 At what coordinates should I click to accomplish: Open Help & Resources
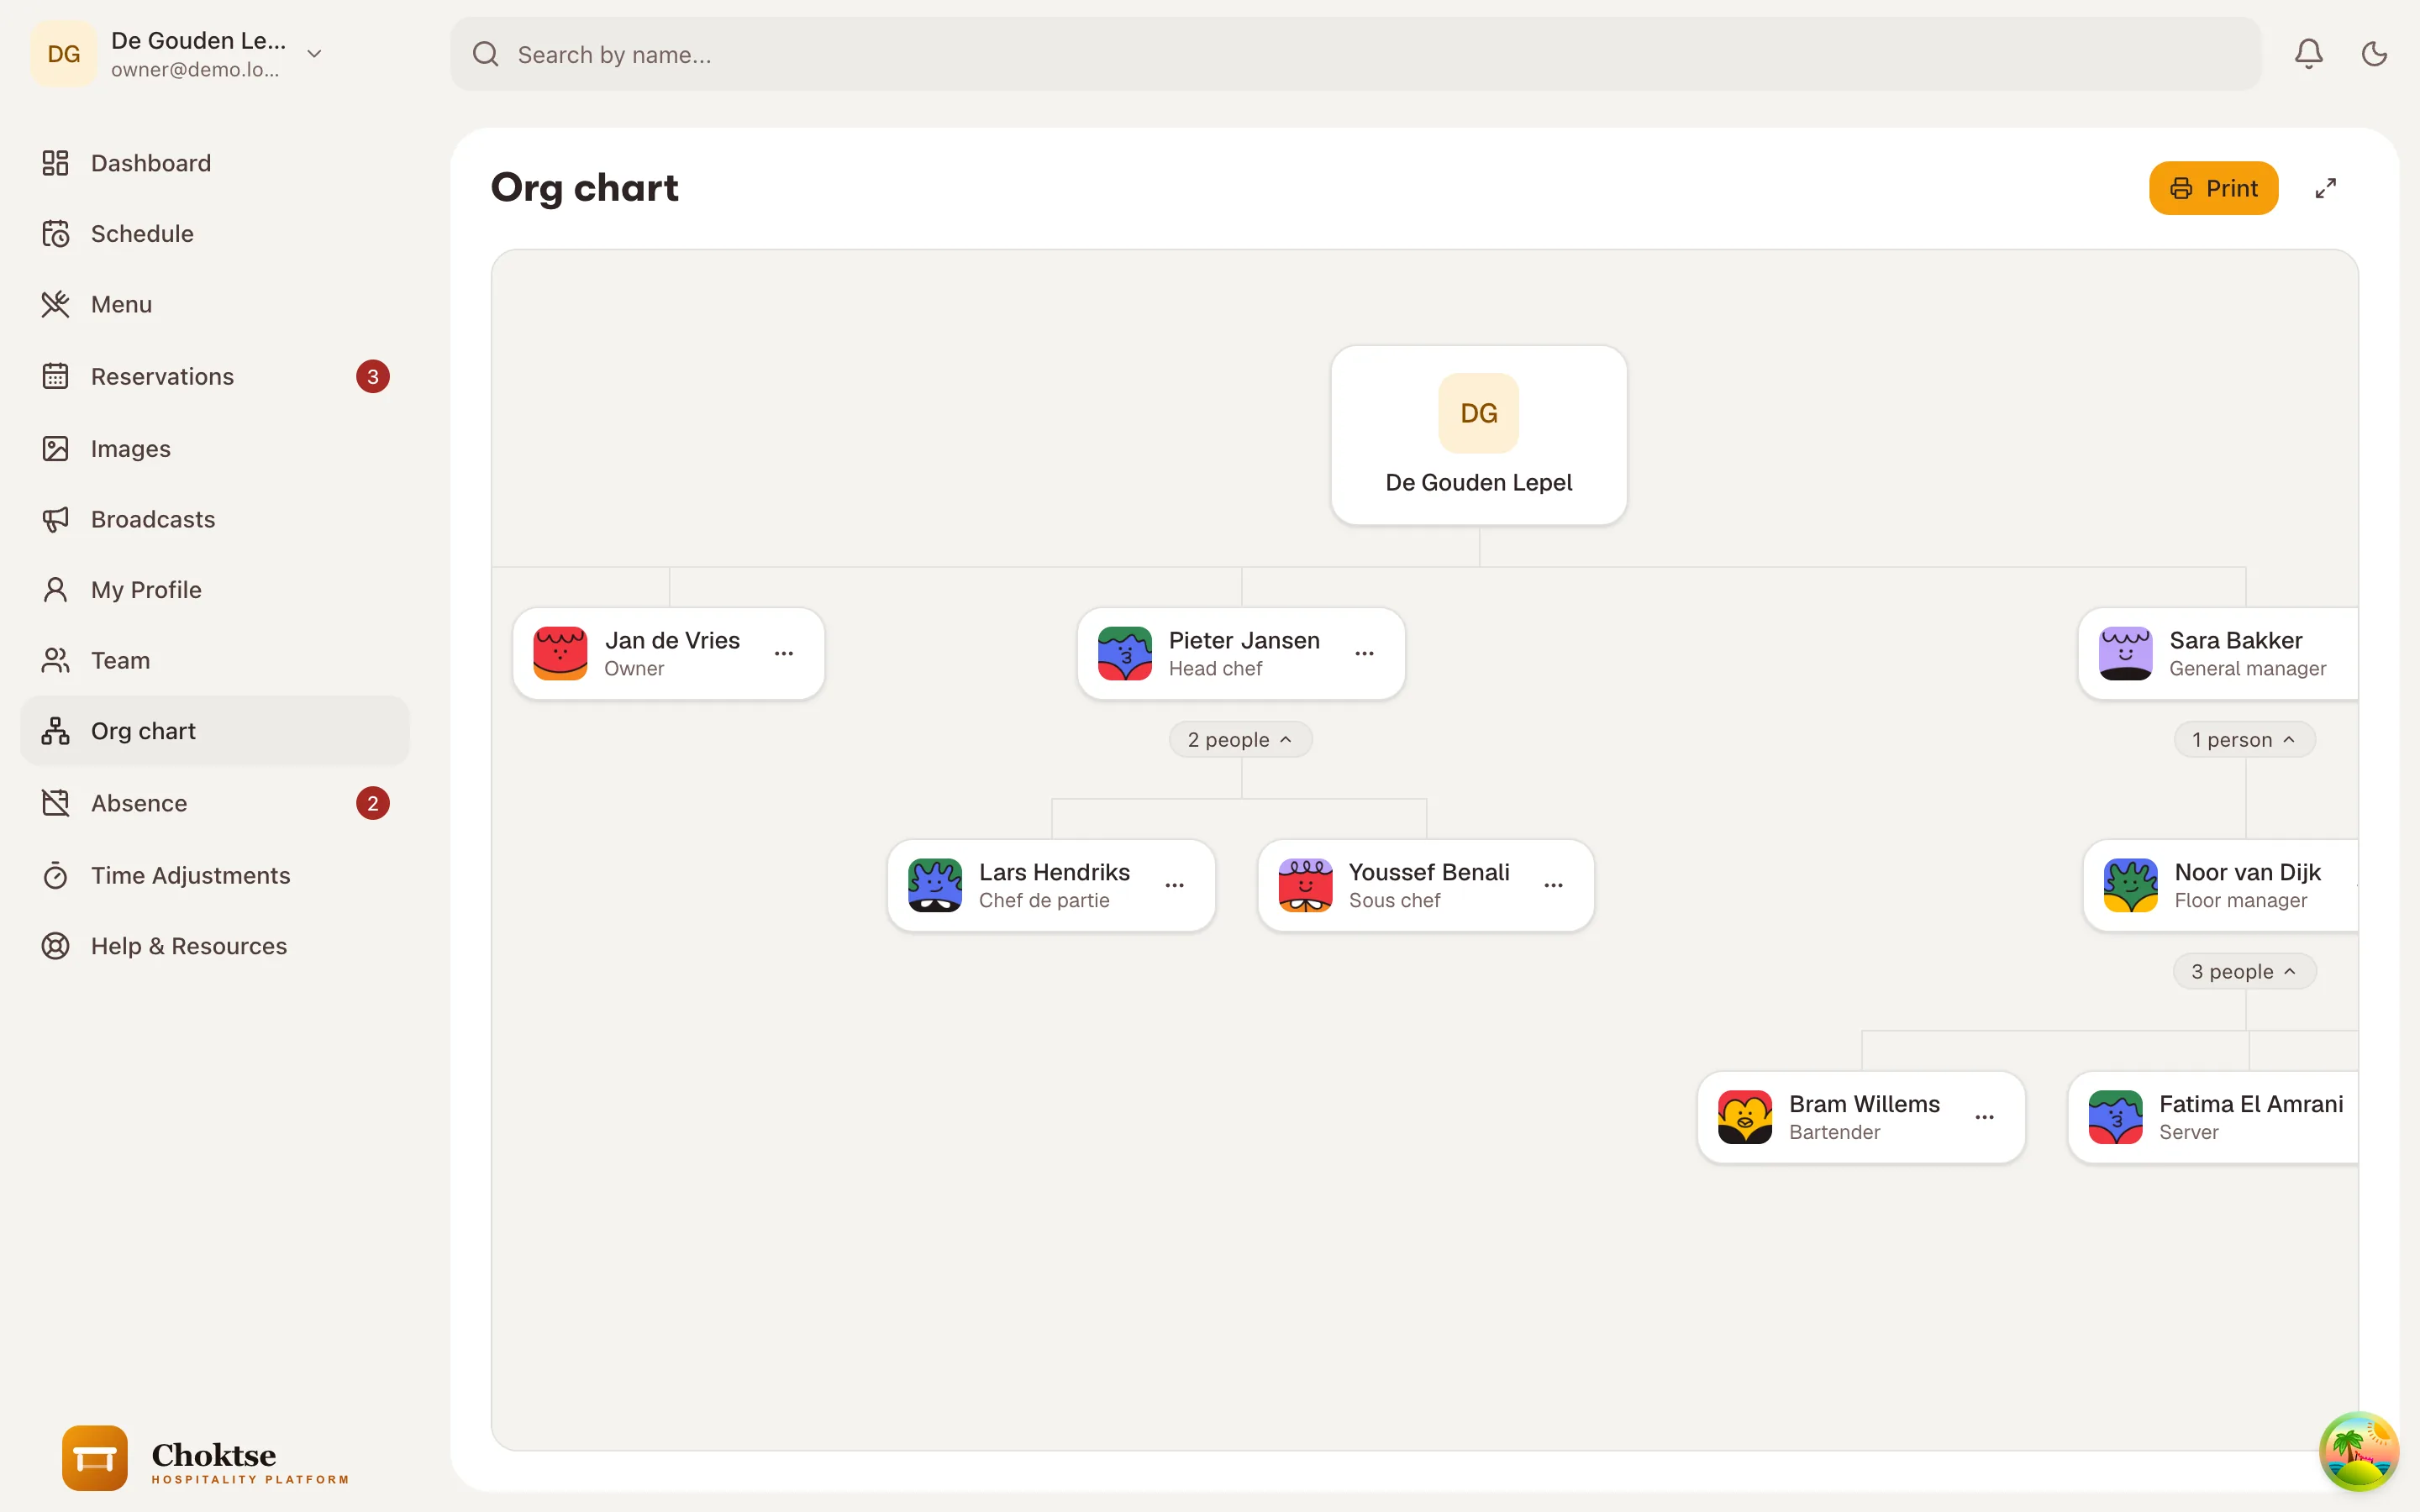click(x=214, y=946)
